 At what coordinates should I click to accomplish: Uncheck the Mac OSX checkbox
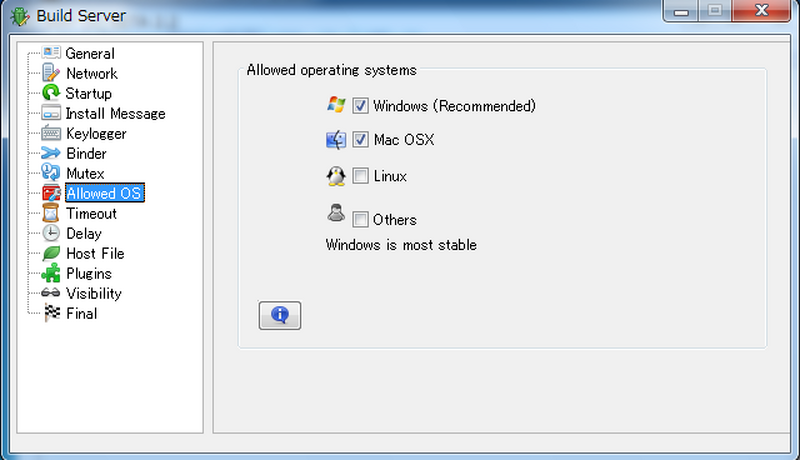coord(361,140)
